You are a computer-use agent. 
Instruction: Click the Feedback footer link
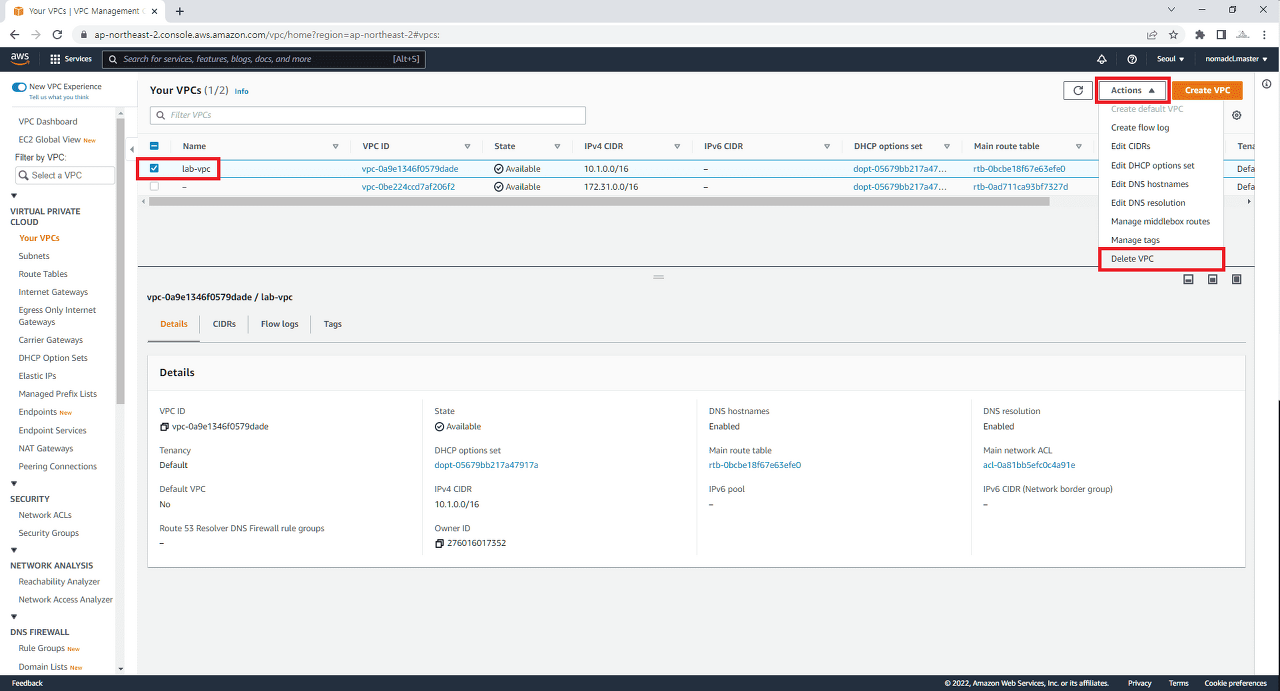(27, 683)
